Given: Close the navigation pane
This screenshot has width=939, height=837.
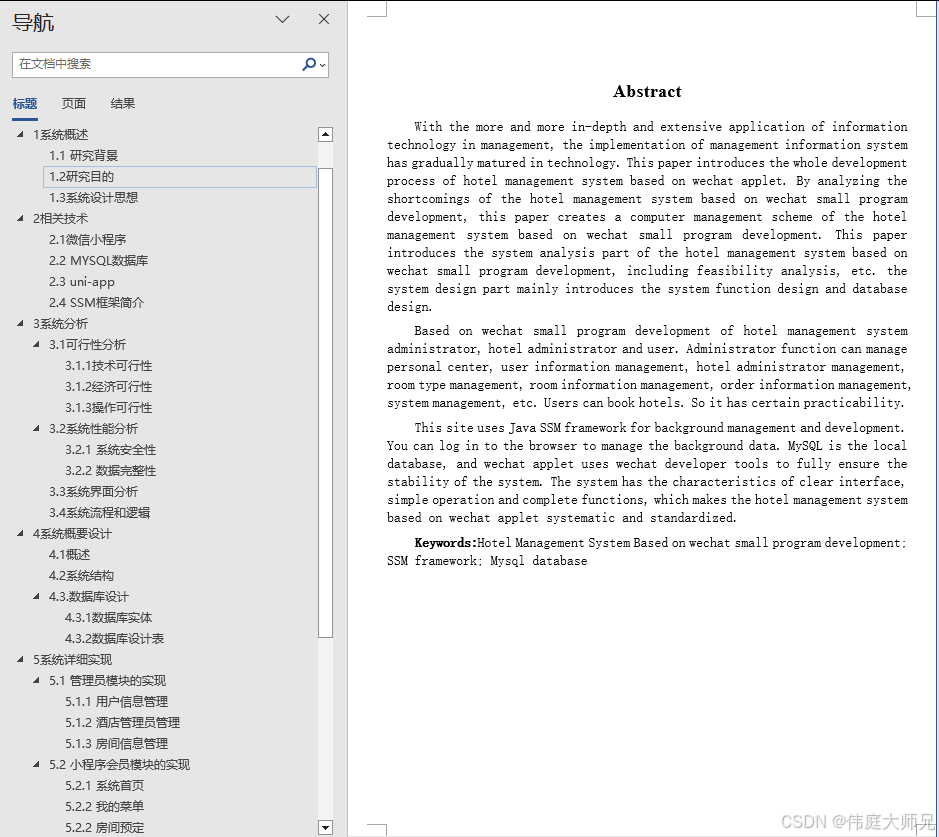Looking at the screenshot, I should [x=324, y=19].
